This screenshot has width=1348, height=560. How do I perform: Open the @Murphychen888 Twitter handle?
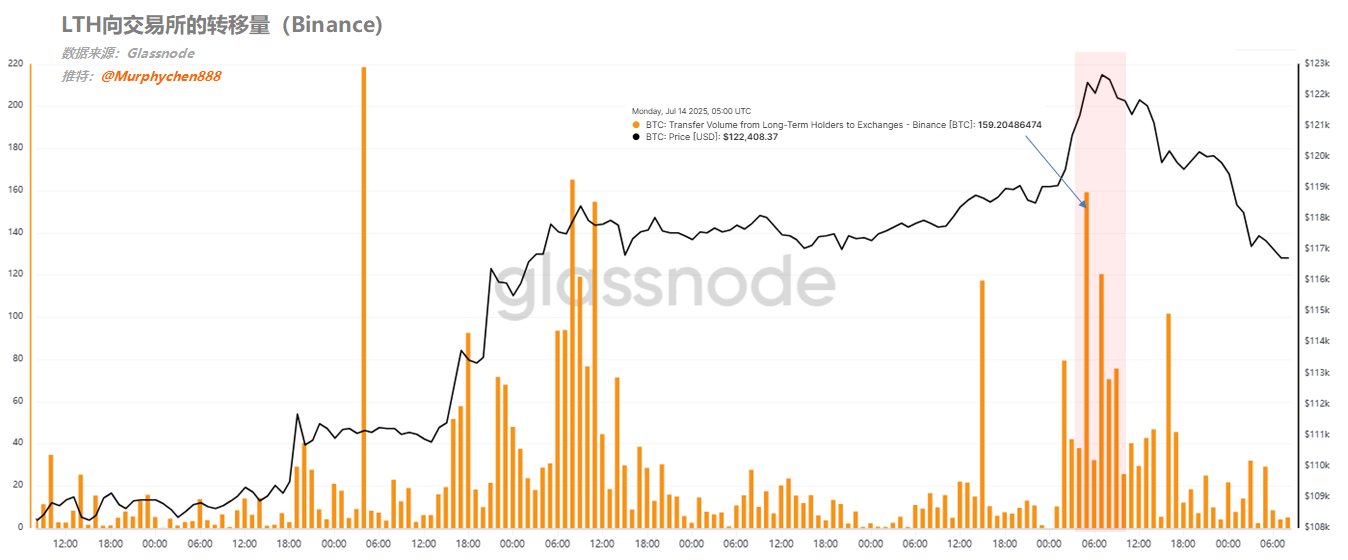pos(160,76)
